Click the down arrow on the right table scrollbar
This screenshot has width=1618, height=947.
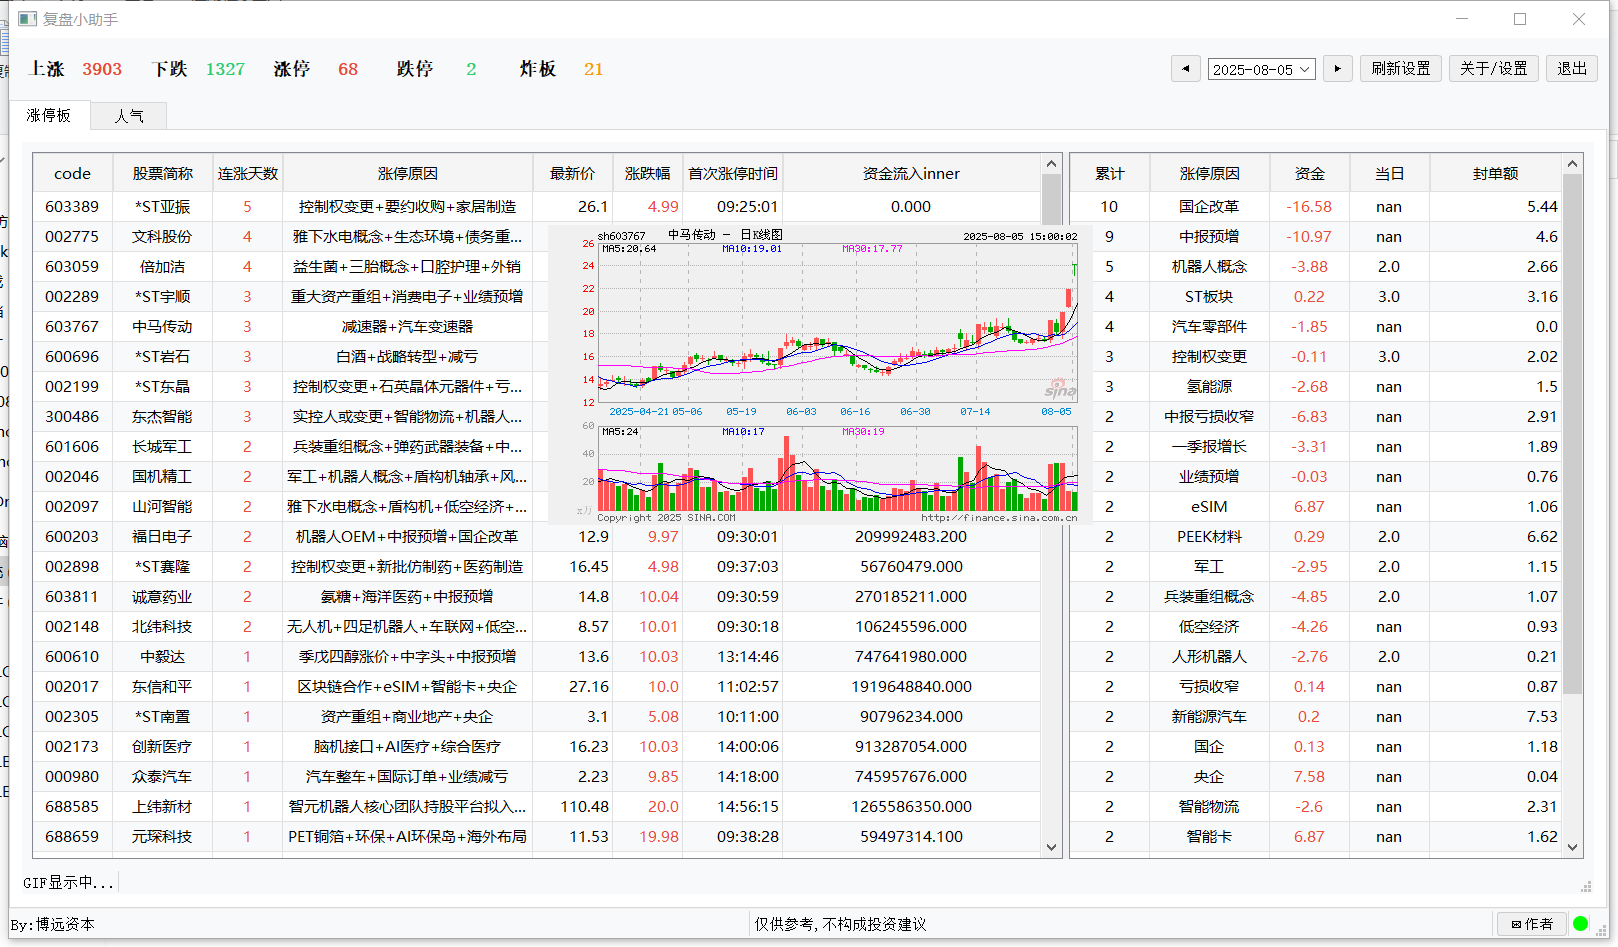(x=1573, y=846)
